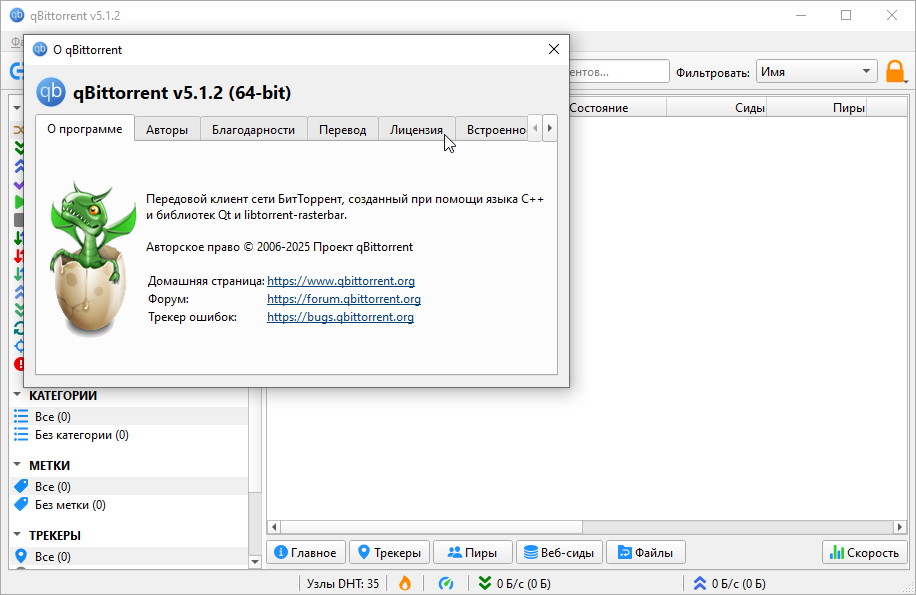Screen dimensions: 916x595
Task: Open the https://forum.qbittorrent.org link
Action: [344, 299]
